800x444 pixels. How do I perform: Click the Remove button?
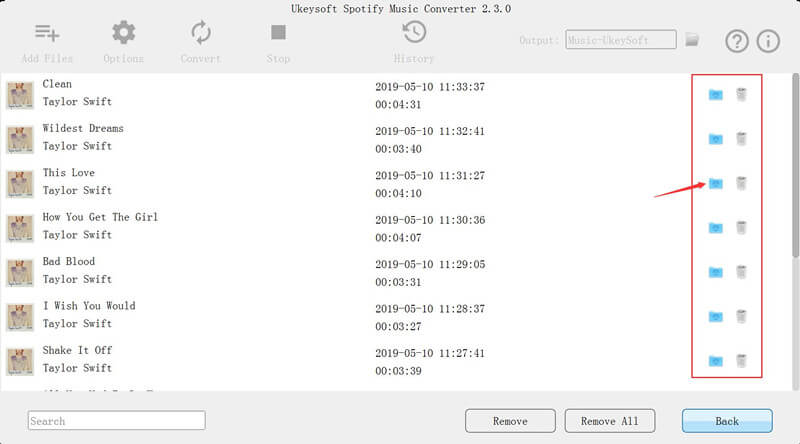pos(510,421)
